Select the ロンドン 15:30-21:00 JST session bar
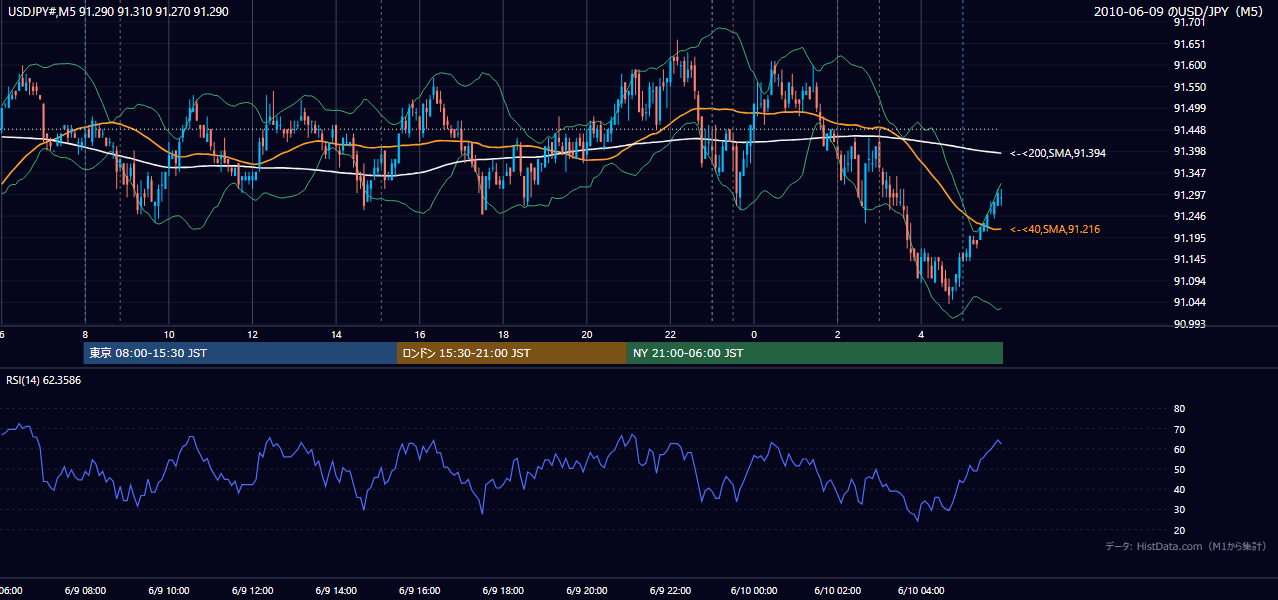 click(x=512, y=353)
